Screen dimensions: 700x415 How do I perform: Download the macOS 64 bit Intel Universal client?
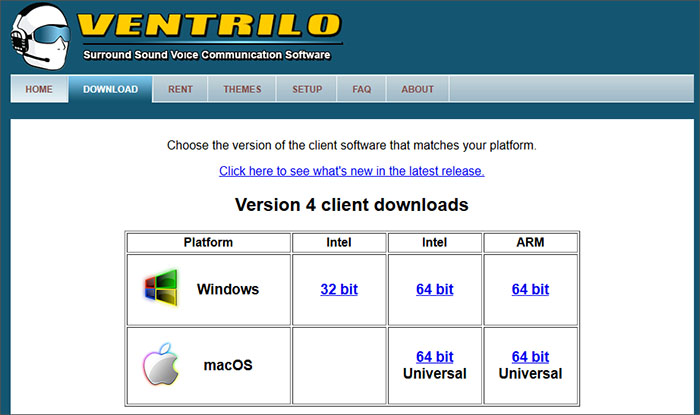click(x=434, y=357)
